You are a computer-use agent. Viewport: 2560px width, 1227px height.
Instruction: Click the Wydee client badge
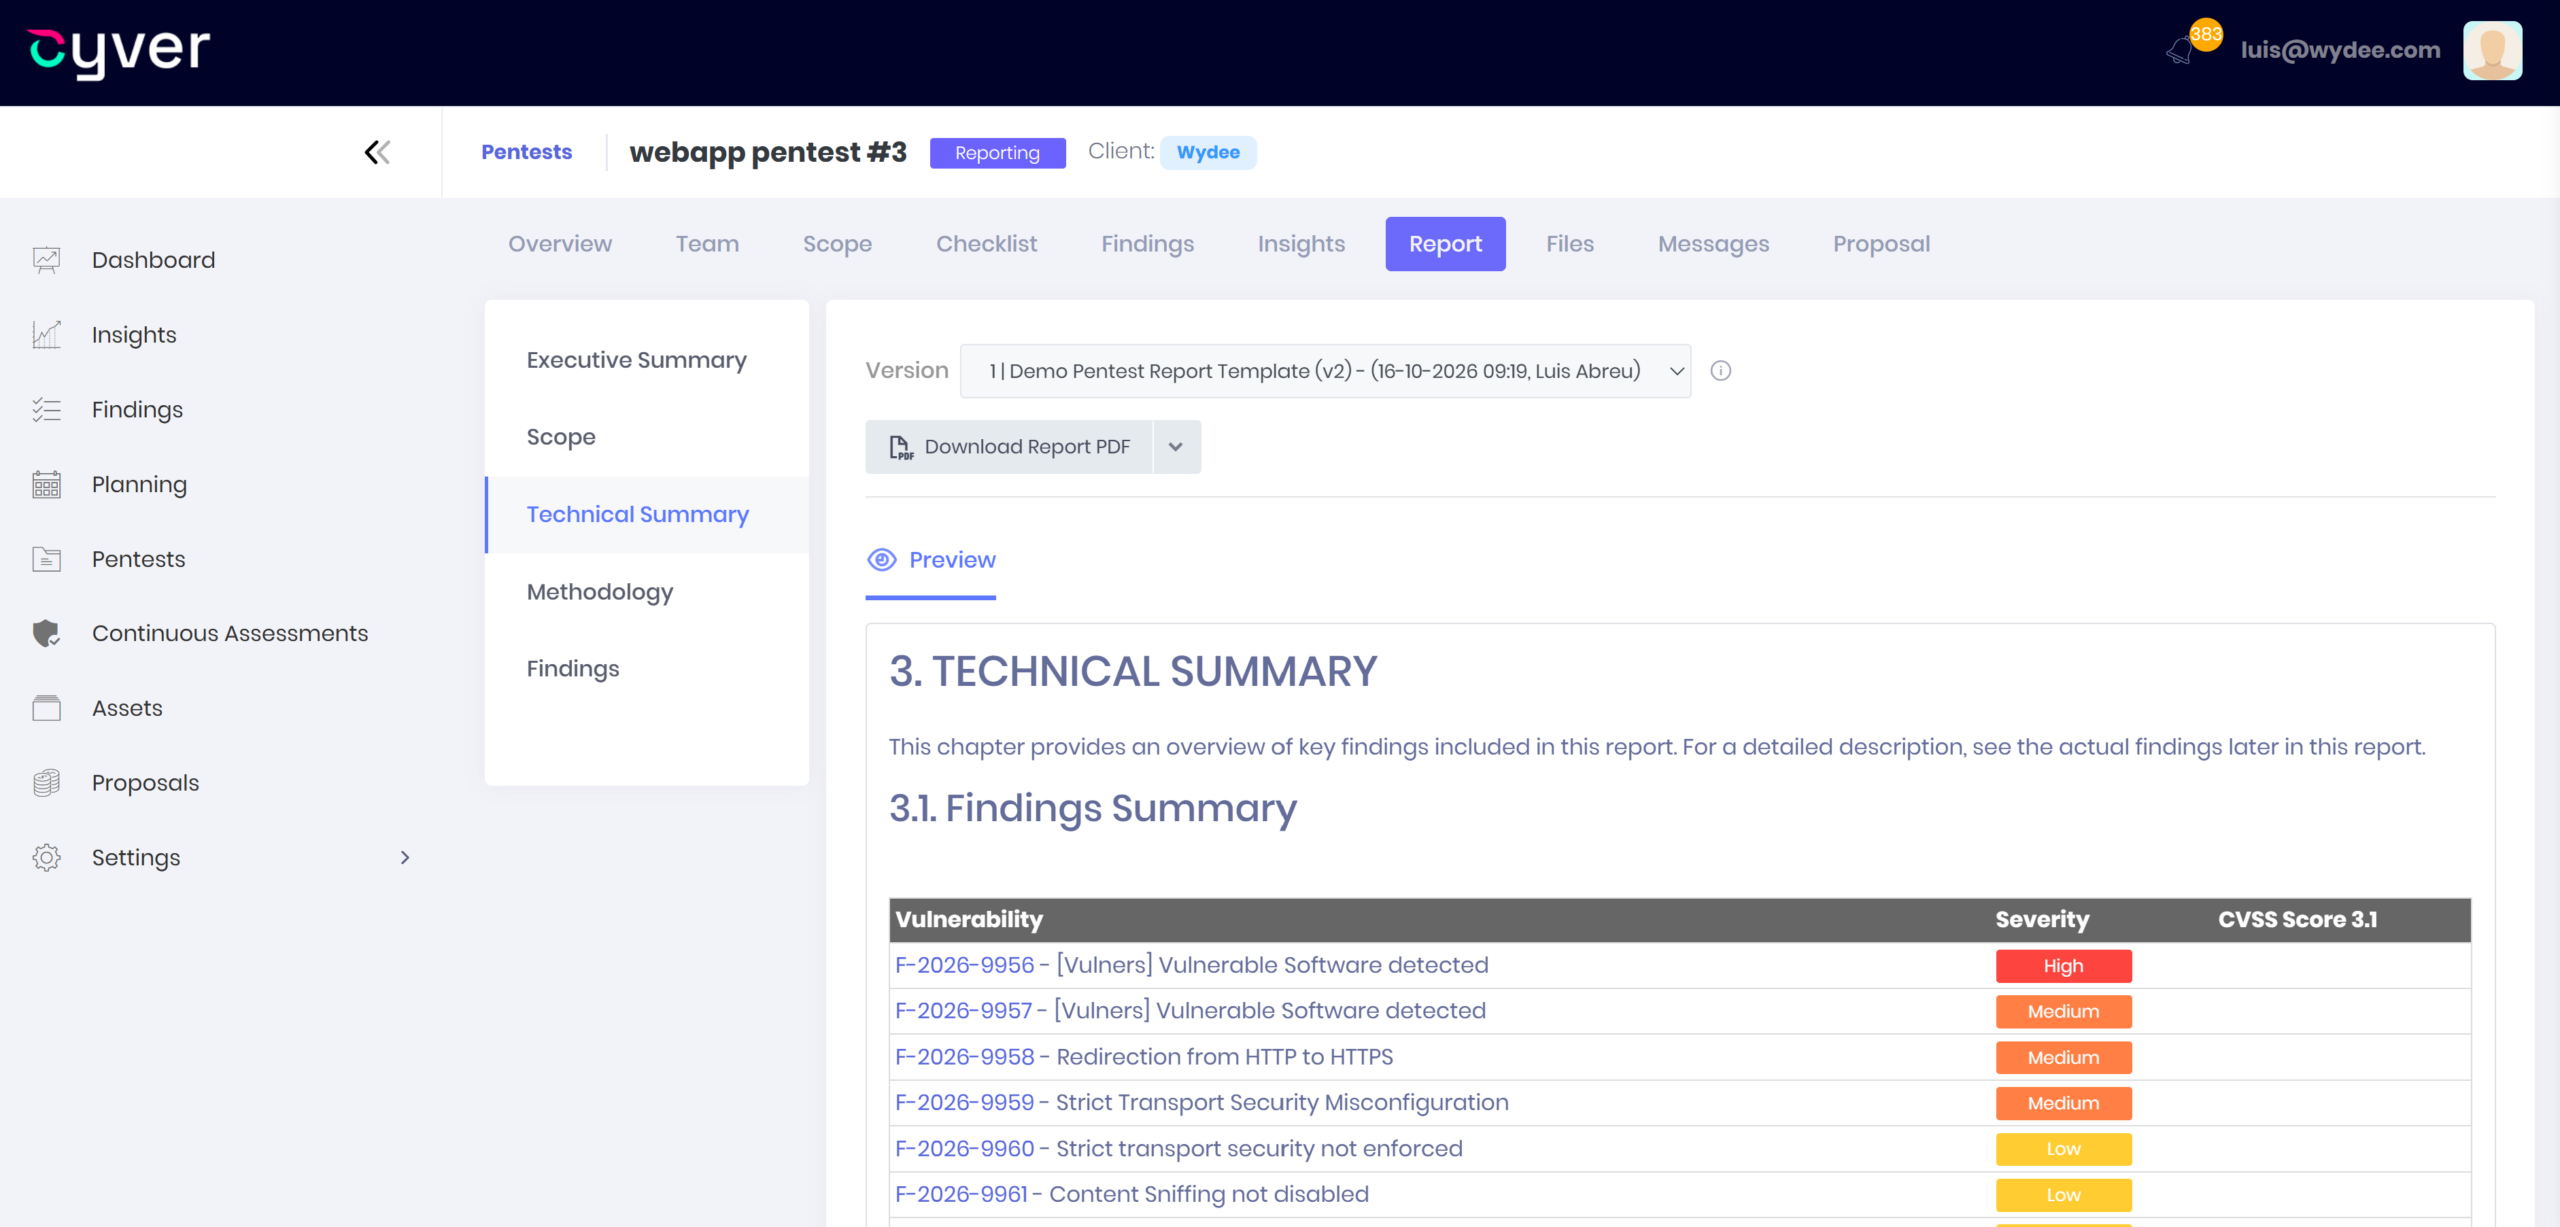coord(1208,152)
